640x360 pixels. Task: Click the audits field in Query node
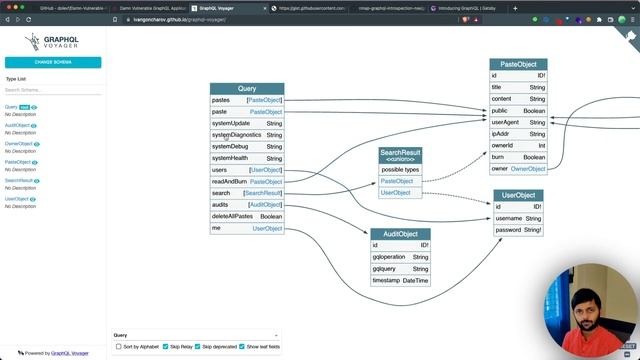[x=247, y=205]
